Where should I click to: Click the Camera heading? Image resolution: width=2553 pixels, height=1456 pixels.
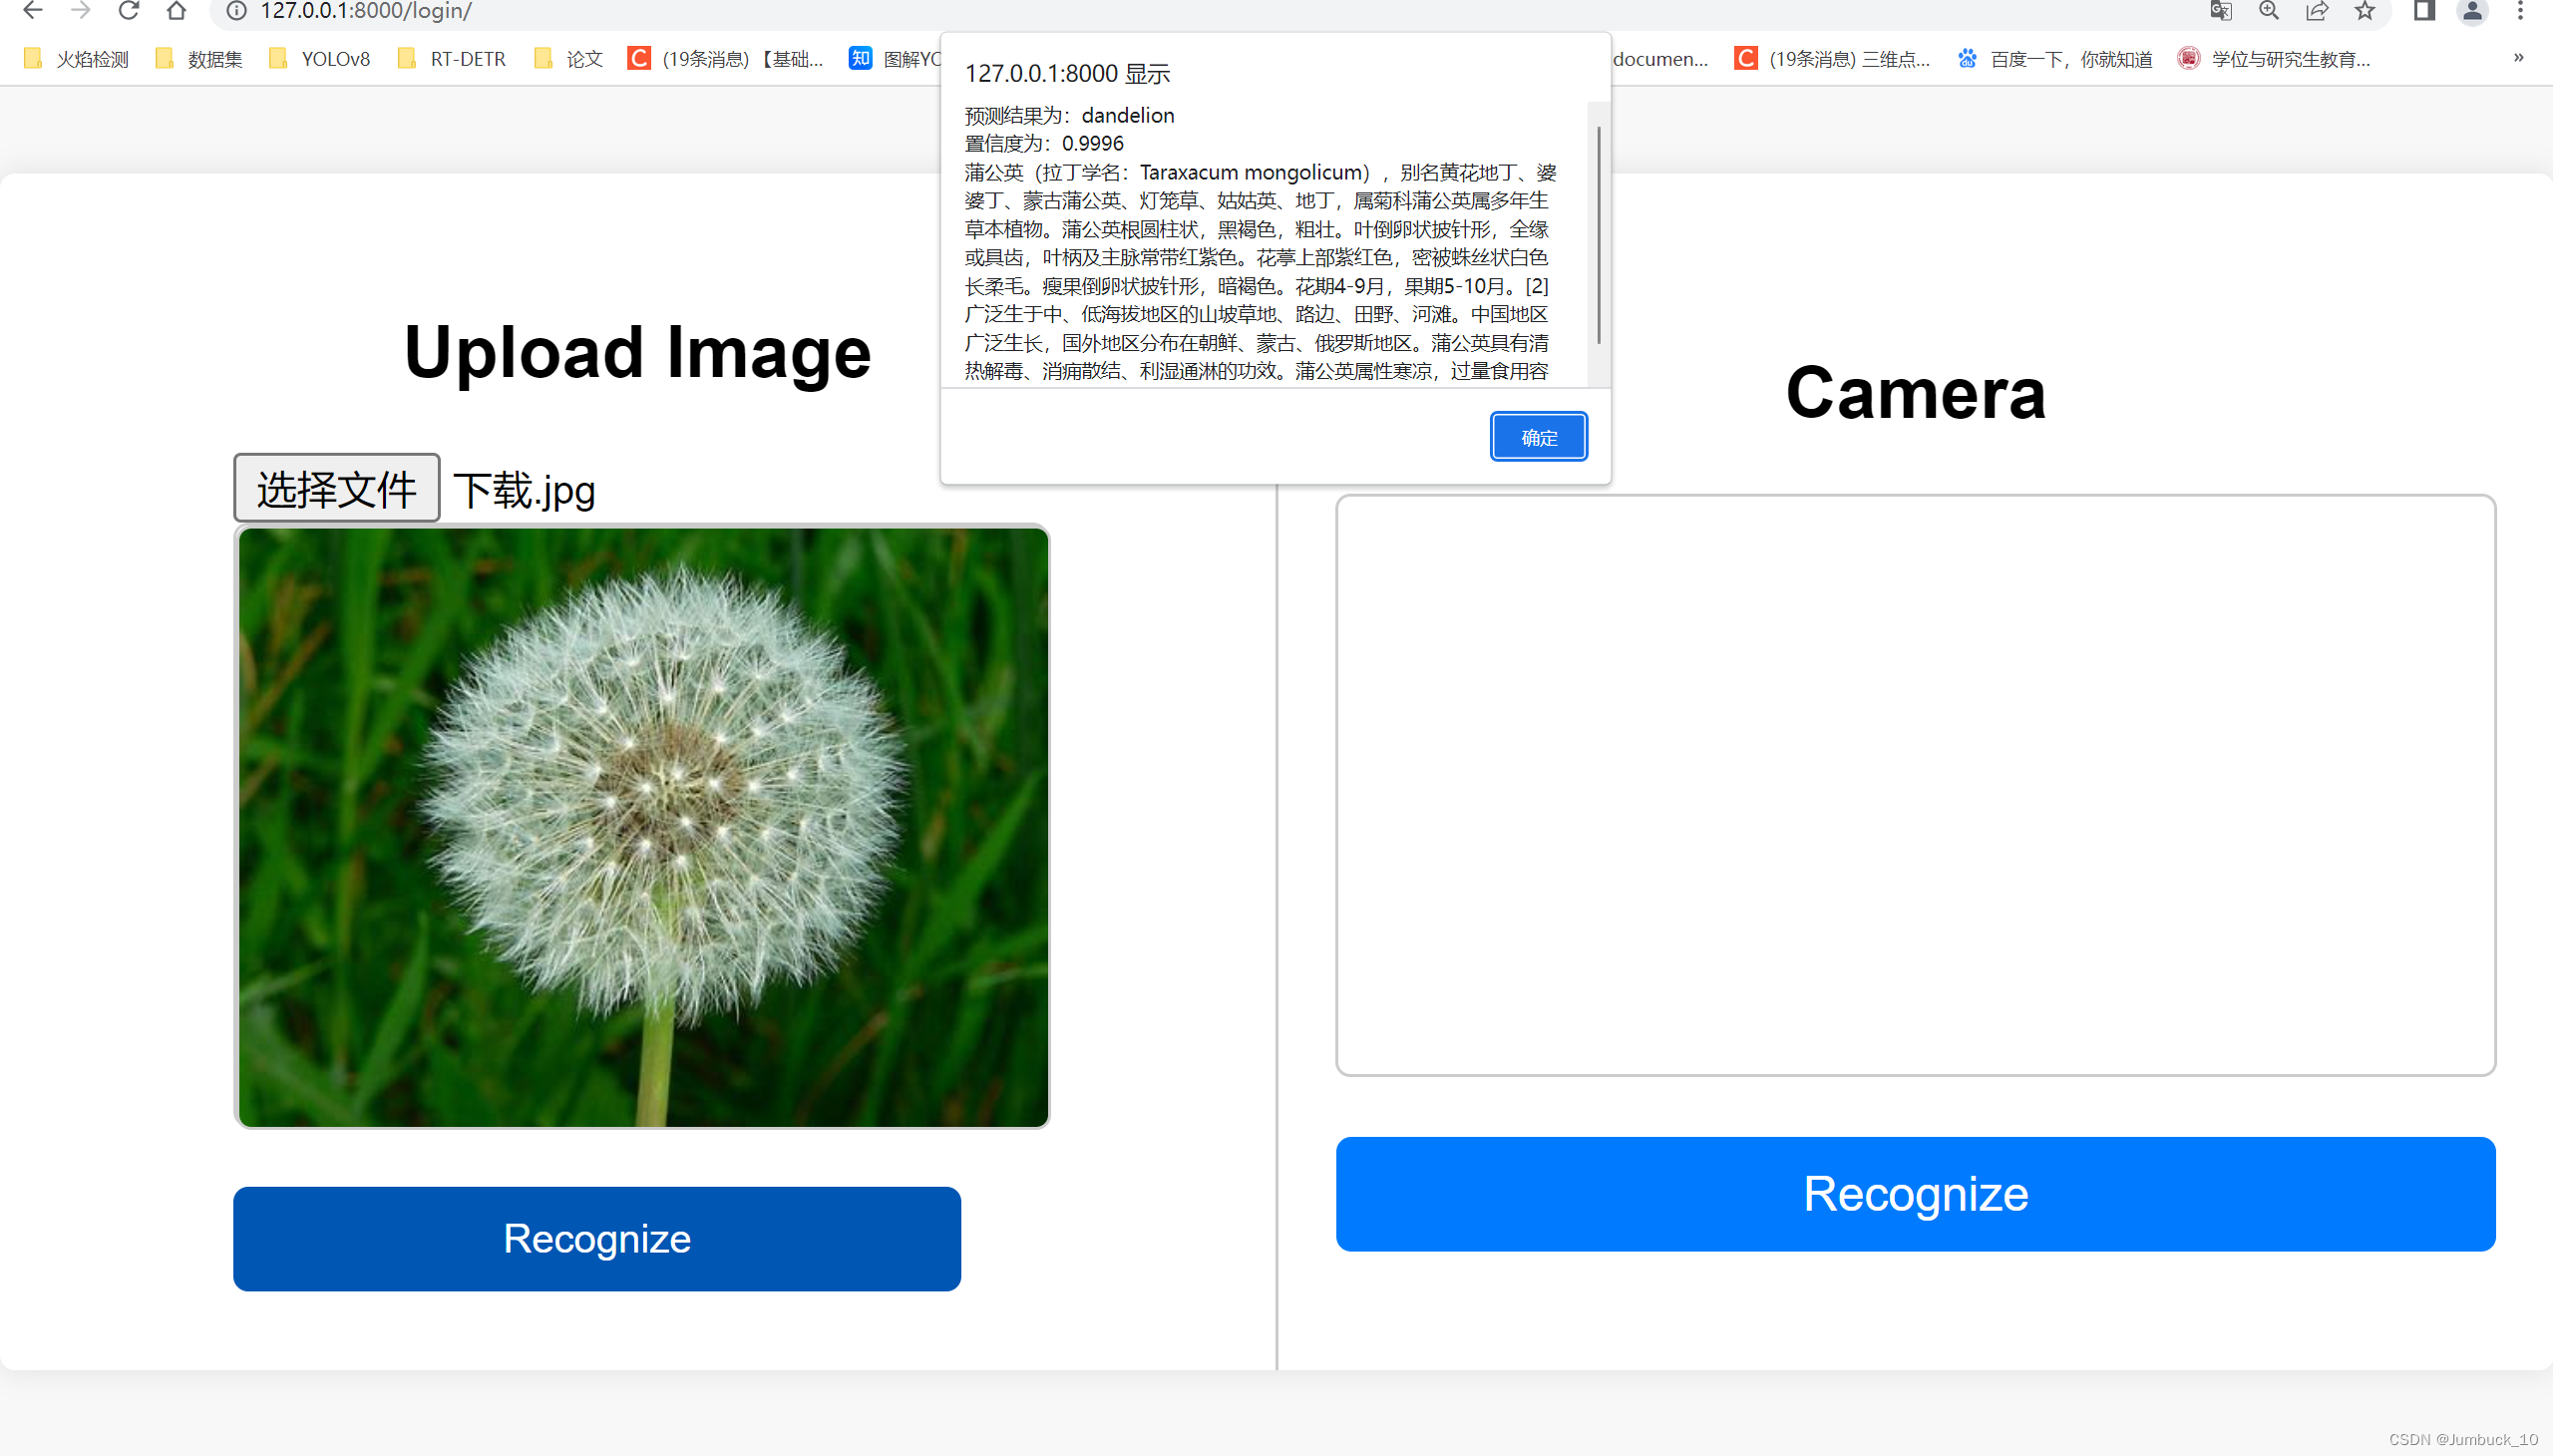pos(1916,393)
